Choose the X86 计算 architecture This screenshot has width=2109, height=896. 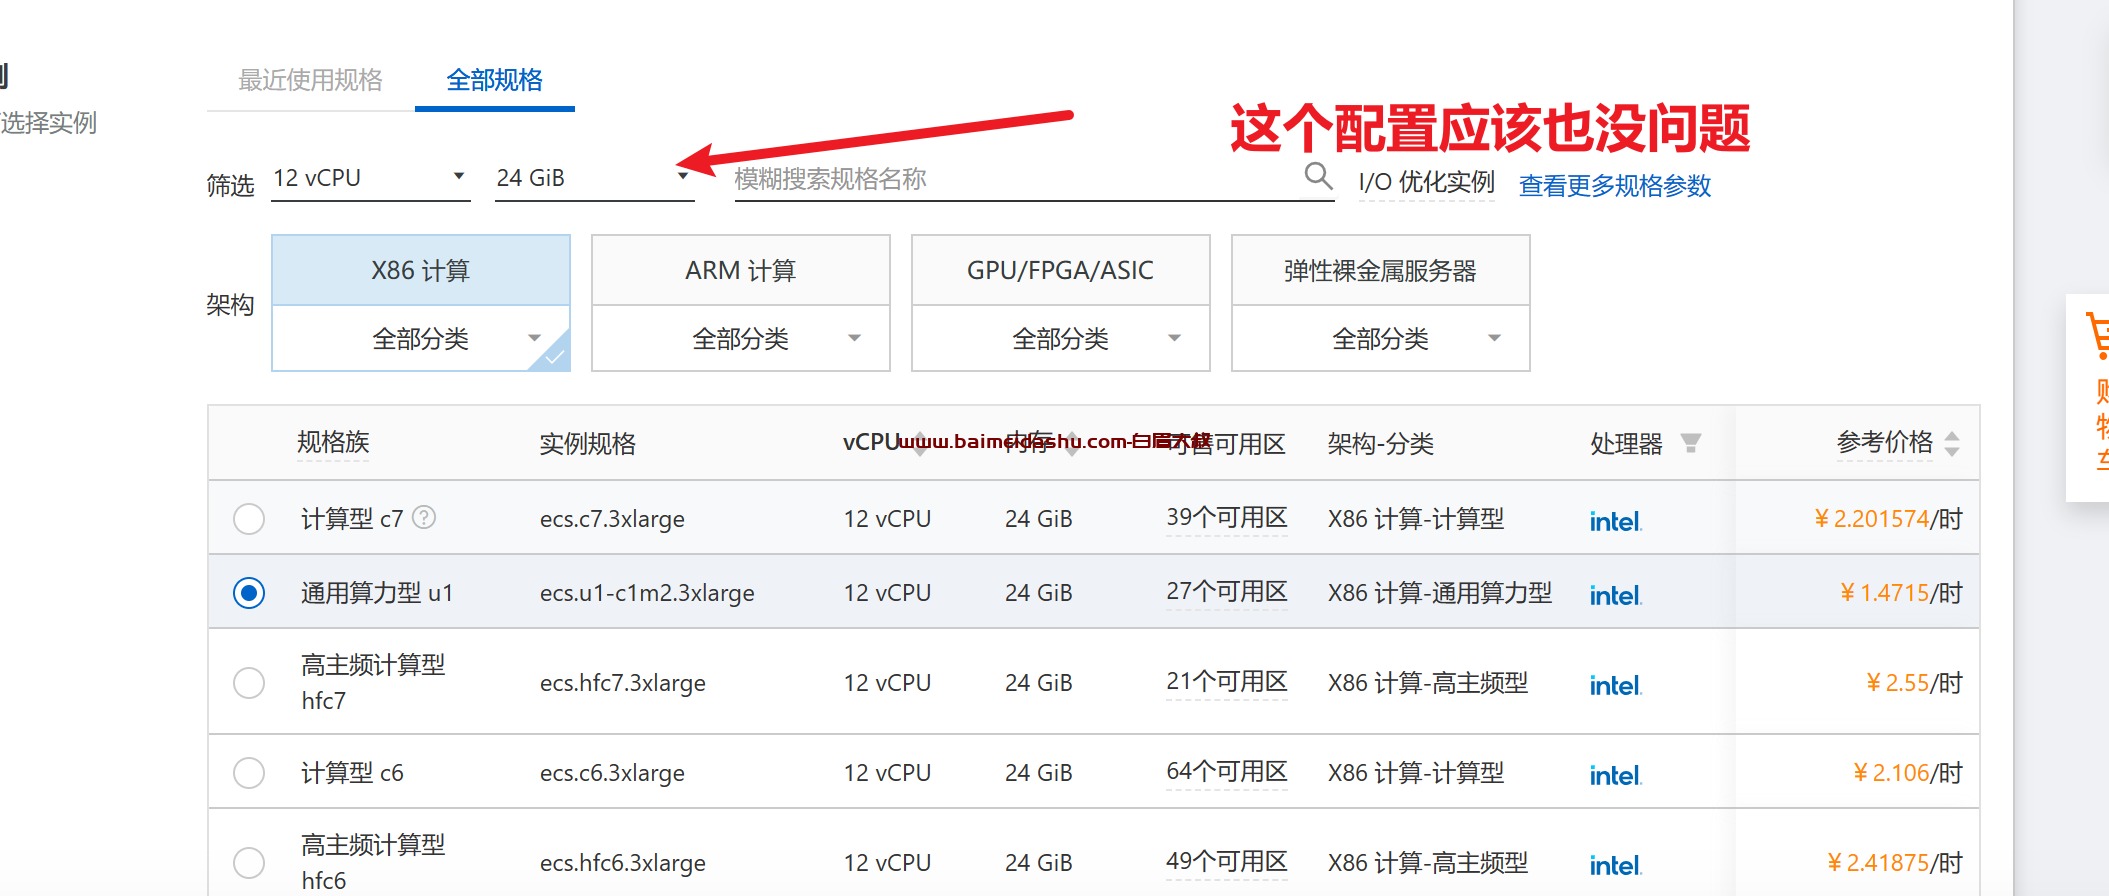click(x=421, y=271)
